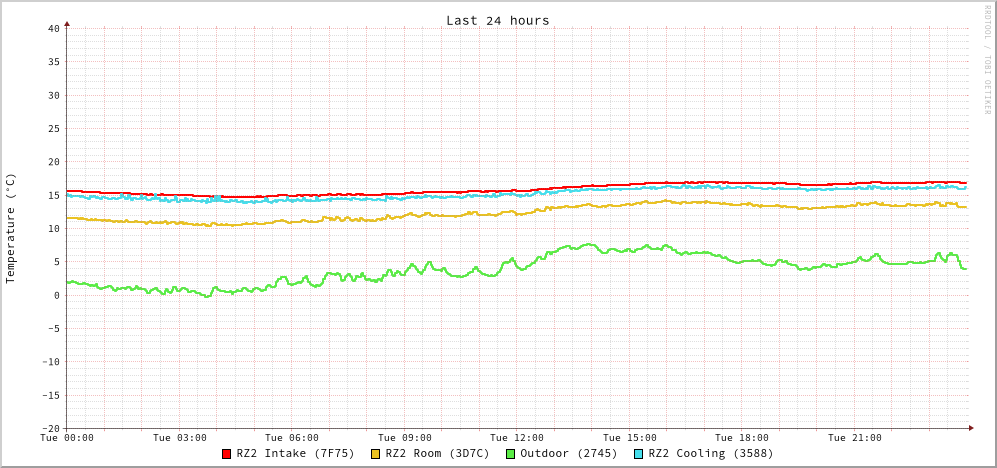Select the 'RZ2 Intake (7F75)' legend label
The width and height of the screenshot is (997, 468).
295,453
